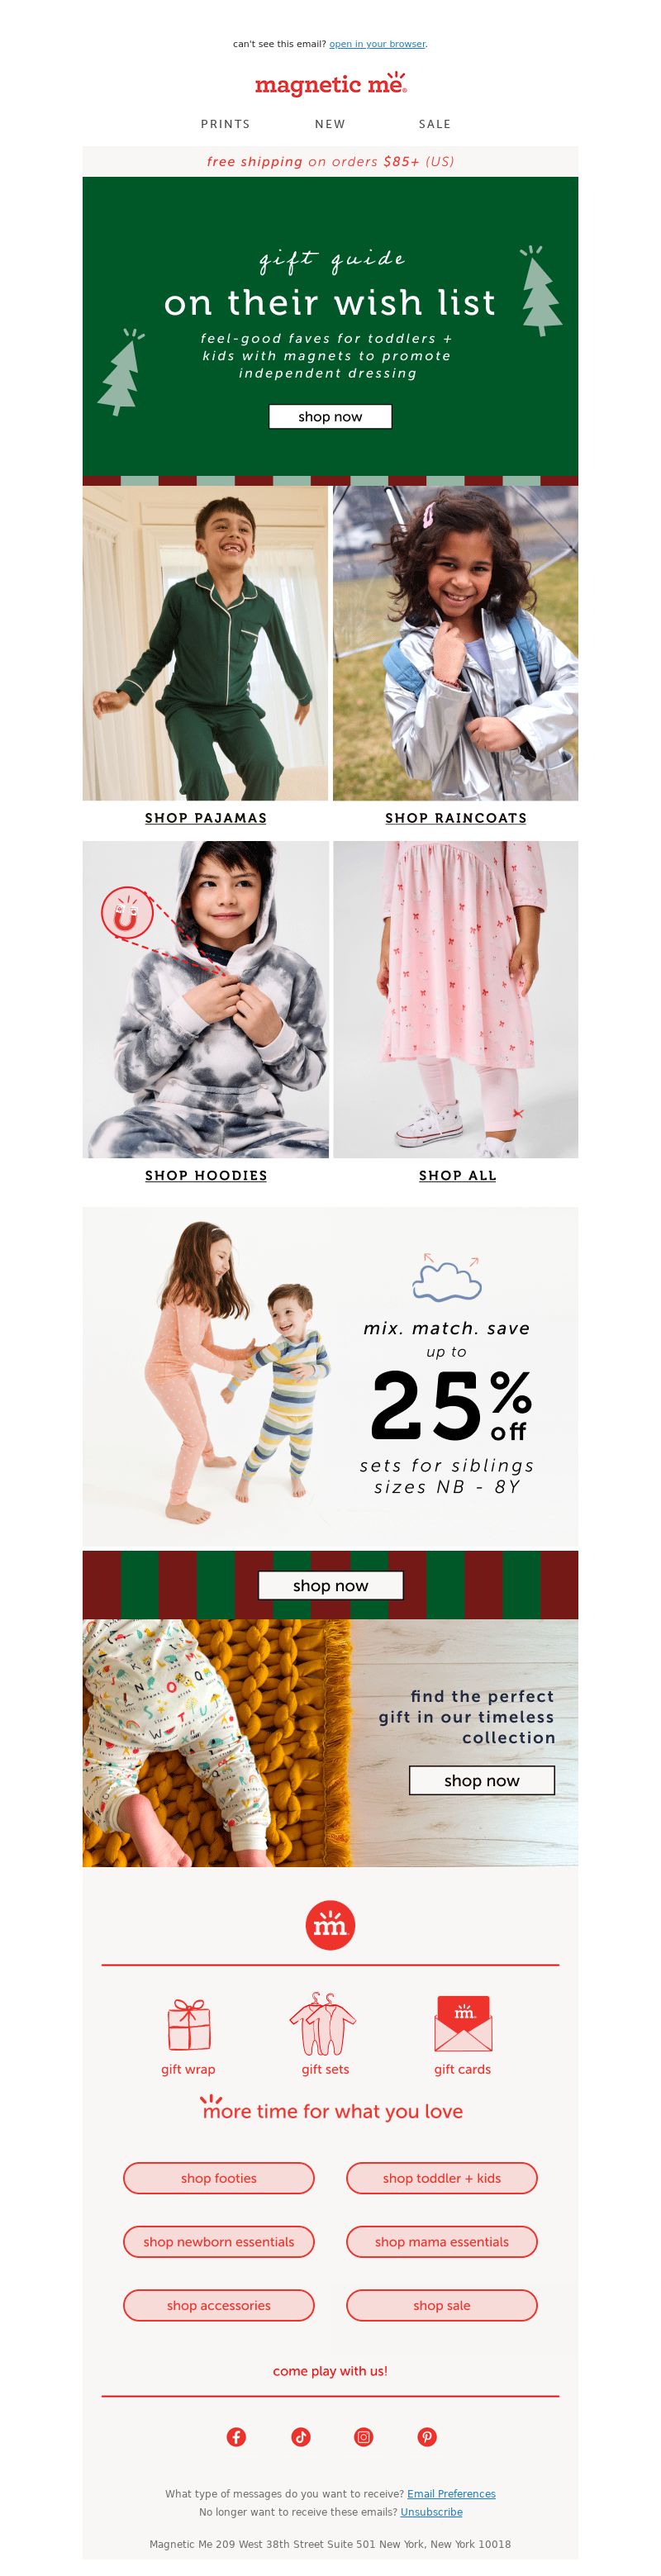This screenshot has height=2576, width=661.
Task: Click the magnetic me header logo
Action: 330,84
